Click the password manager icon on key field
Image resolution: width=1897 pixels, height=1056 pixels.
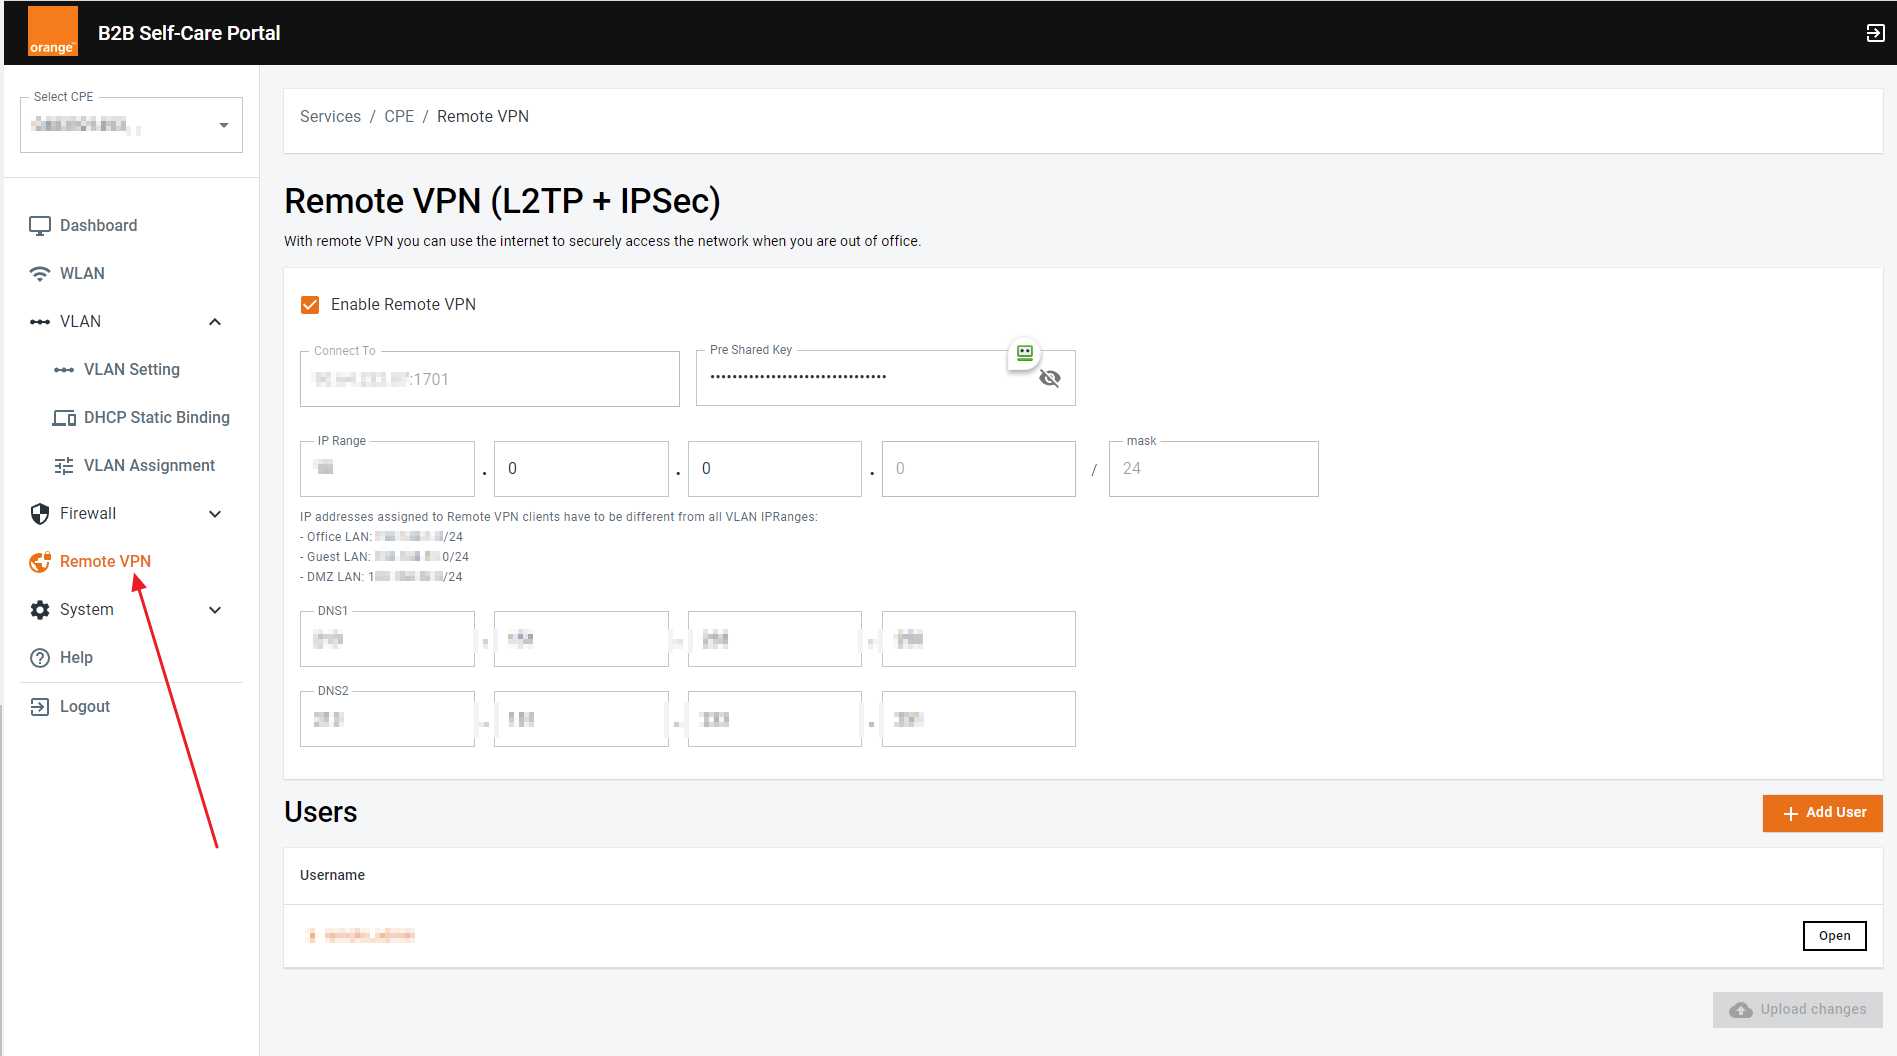[x=1025, y=353]
